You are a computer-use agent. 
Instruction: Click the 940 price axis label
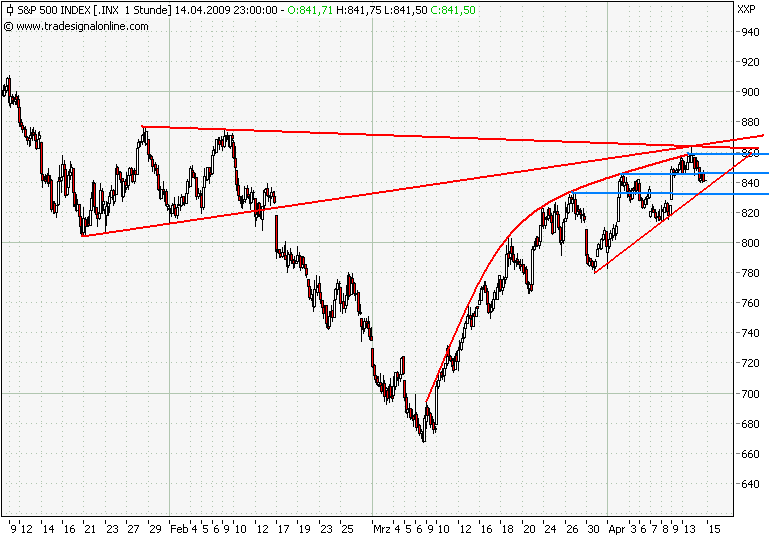point(750,32)
